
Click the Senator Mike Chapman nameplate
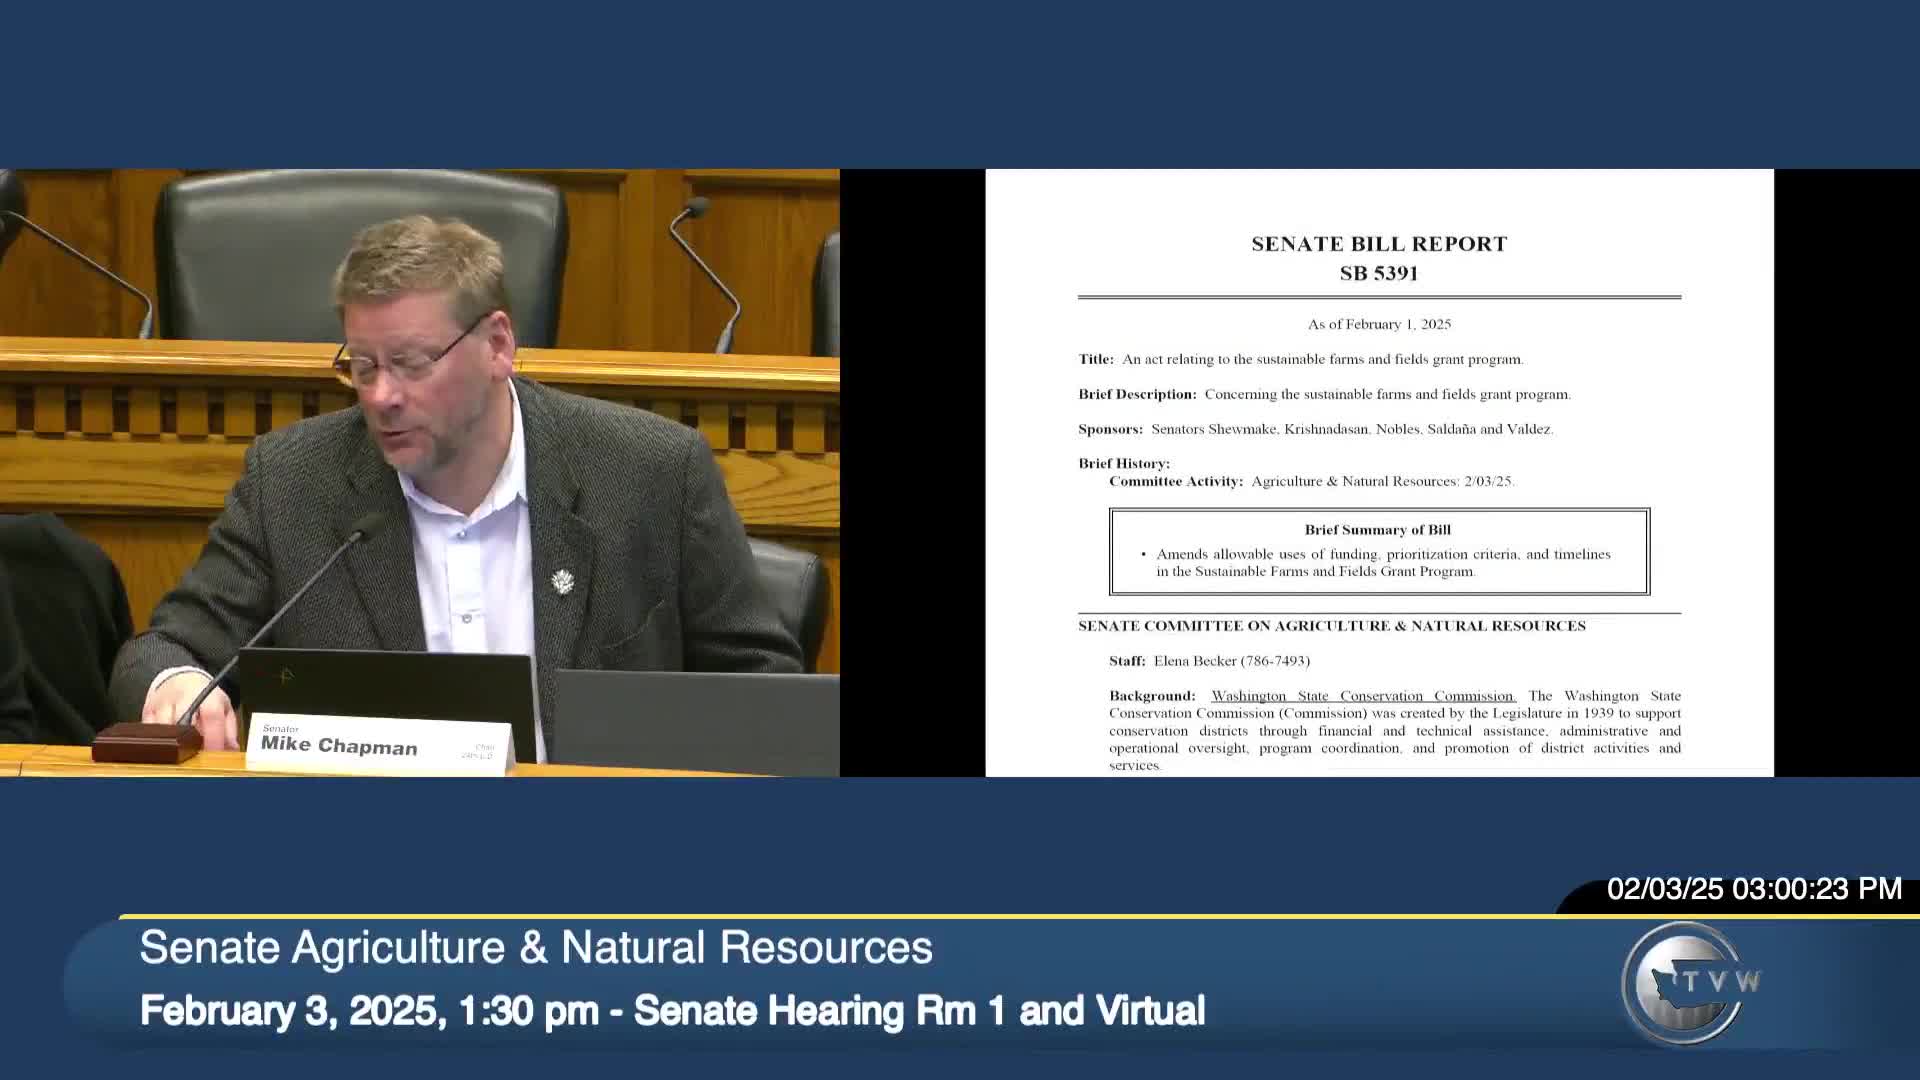pos(378,744)
